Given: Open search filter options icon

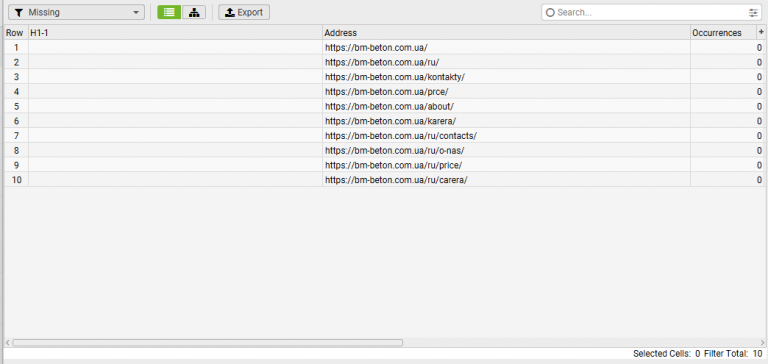Looking at the screenshot, I should click(x=753, y=13).
